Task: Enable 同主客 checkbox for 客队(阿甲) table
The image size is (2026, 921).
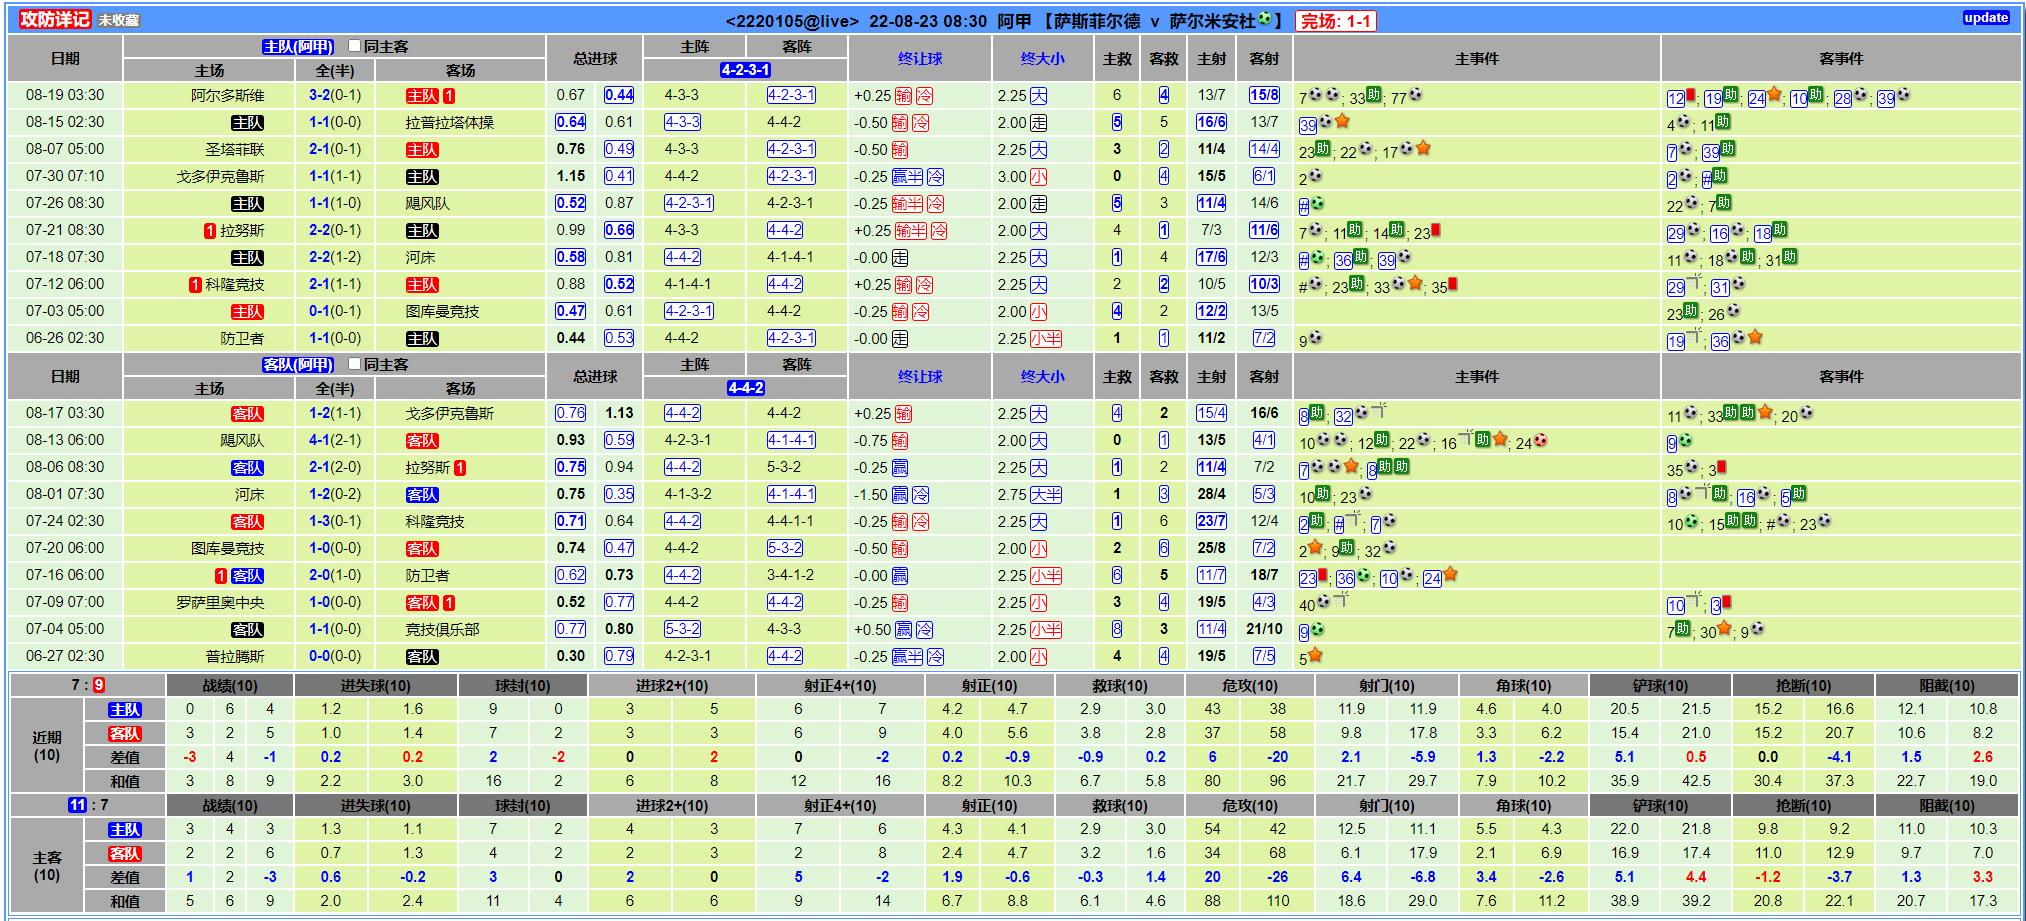Action: [x=354, y=364]
